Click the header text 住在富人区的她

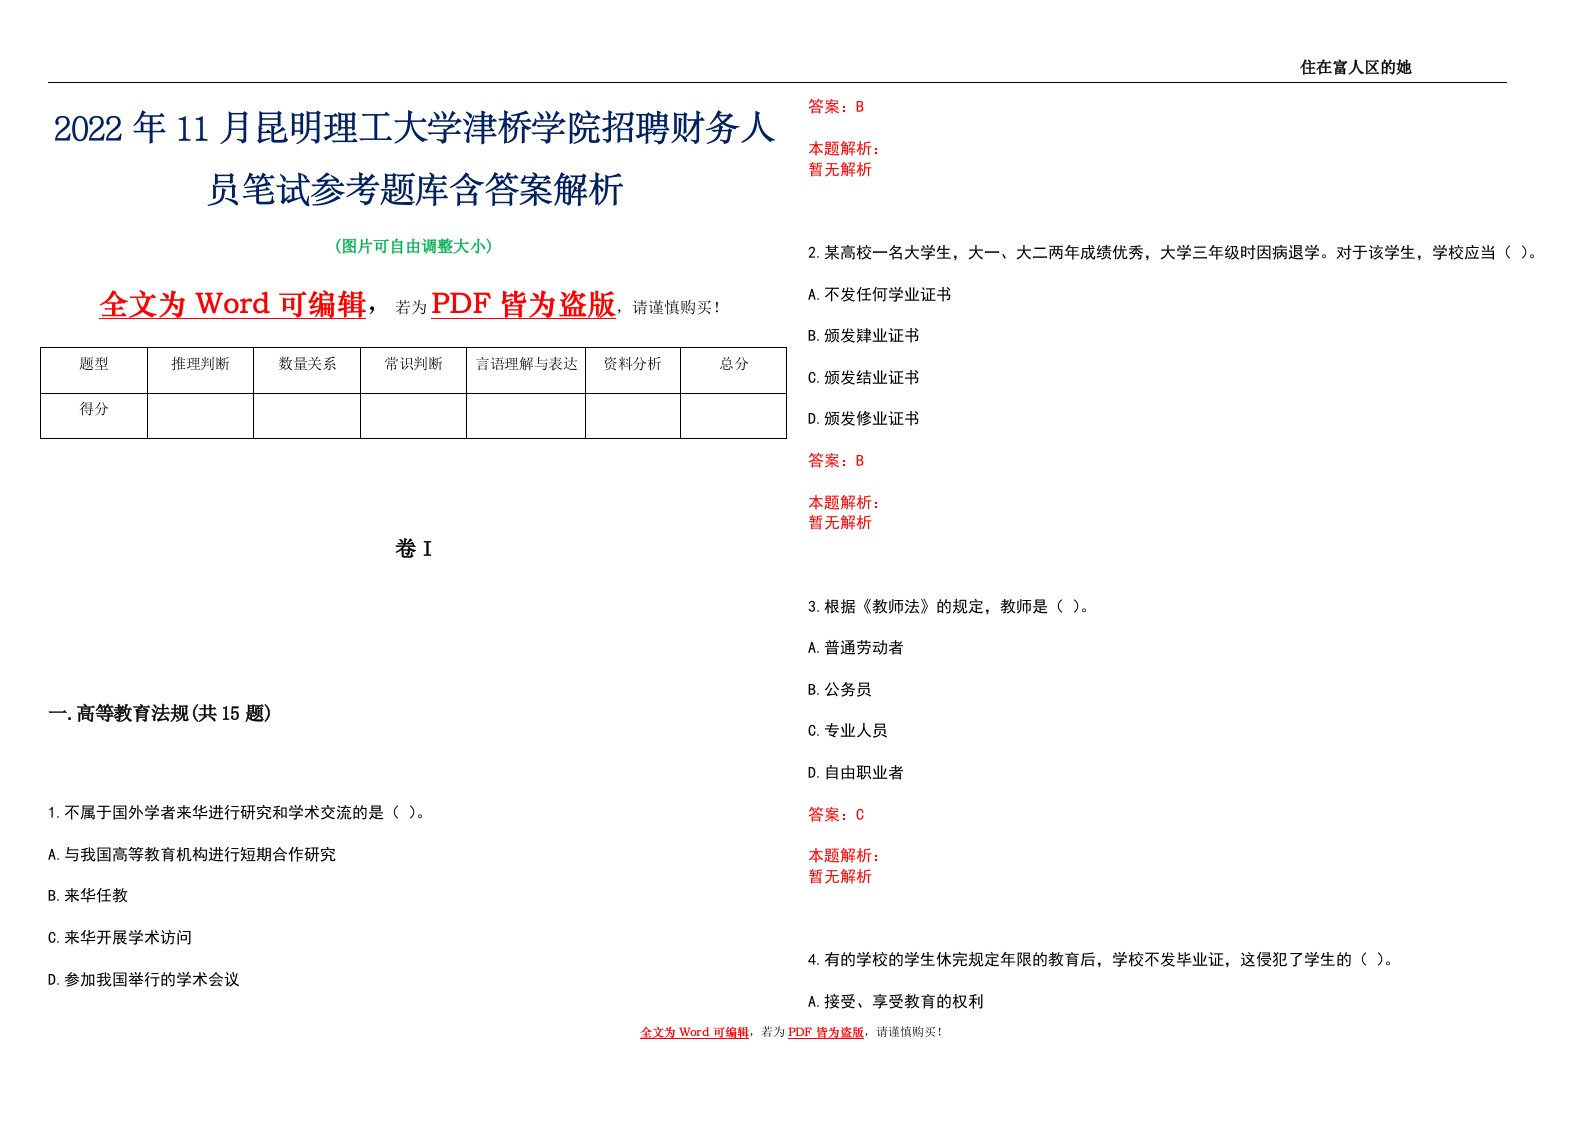click(1355, 67)
